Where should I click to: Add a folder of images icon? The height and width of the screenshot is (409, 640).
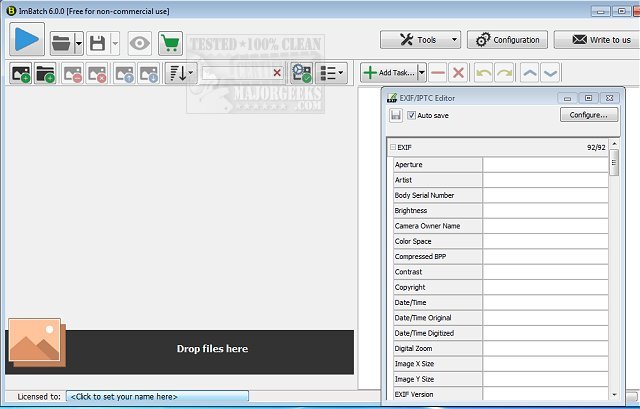click(45, 73)
